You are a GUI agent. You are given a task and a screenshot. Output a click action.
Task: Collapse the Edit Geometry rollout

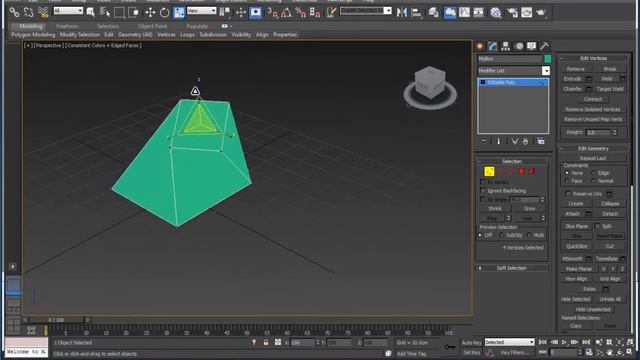[x=593, y=148]
